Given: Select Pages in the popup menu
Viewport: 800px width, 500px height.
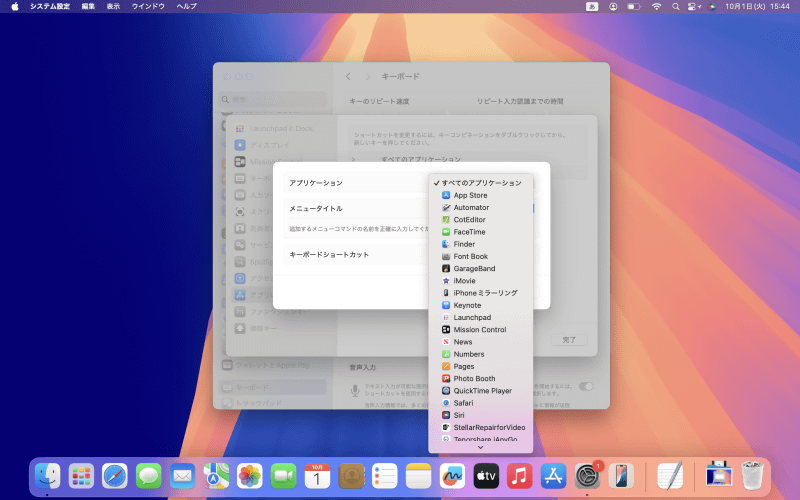Looking at the screenshot, I should tap(481, 366).
